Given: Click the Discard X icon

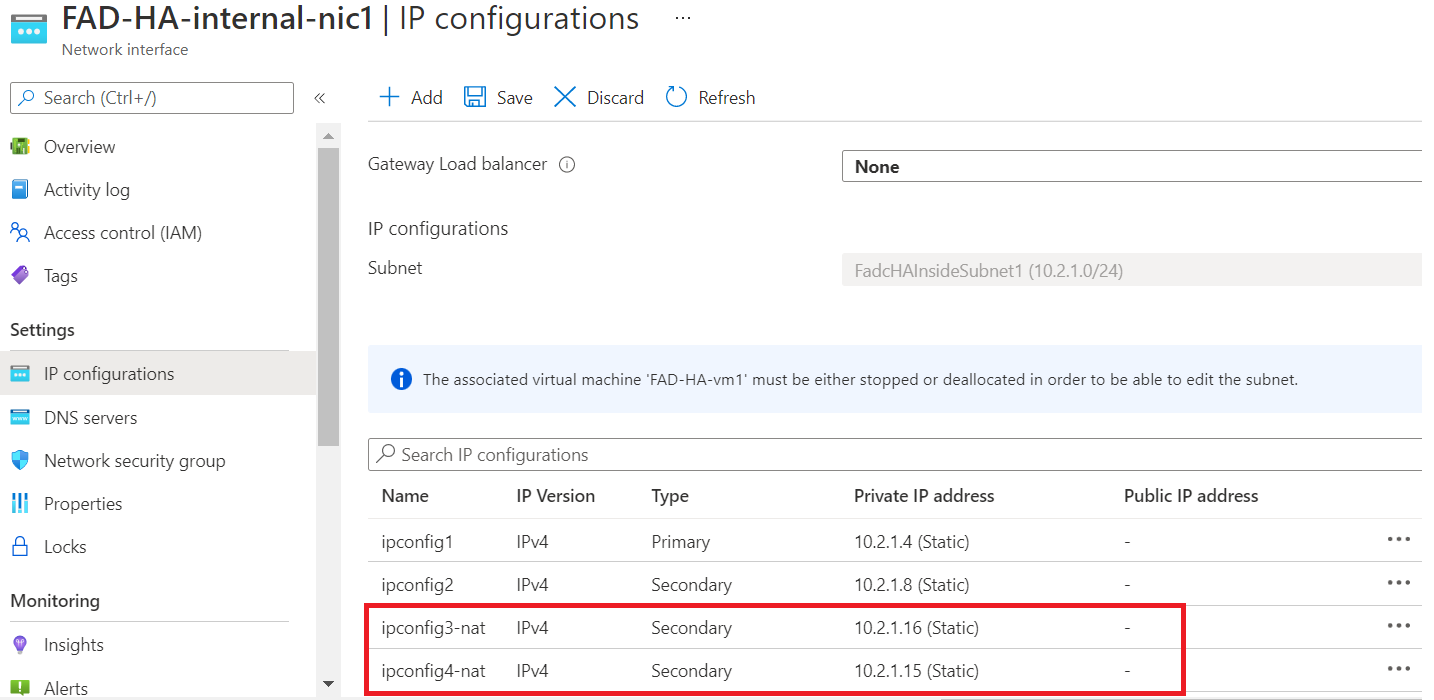Looking at the screenshot, I should (x=565, y=97).
